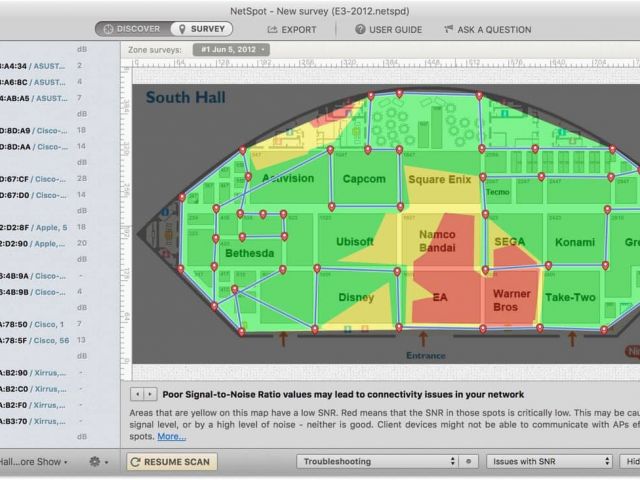This screenshot has height=480, width=640.
Task: Select network 67:D0 / Cisco row
Action: click(60, 195)
